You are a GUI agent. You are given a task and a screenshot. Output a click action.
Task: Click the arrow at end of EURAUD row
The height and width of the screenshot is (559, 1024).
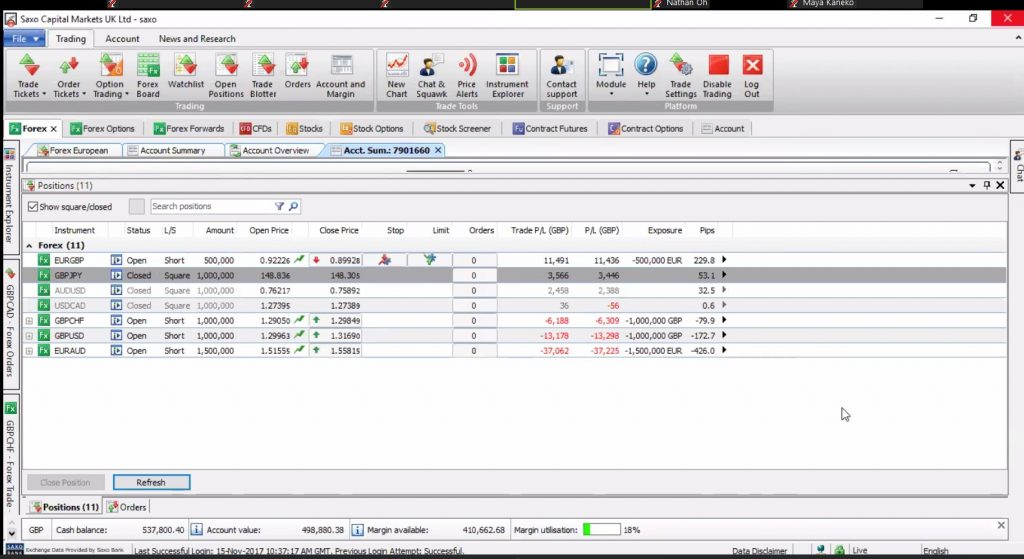click(x=724, y=351)
